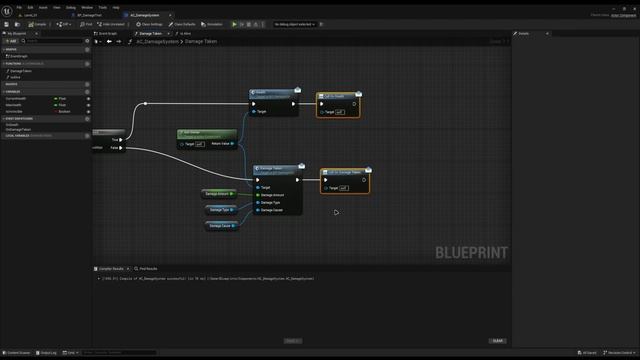
Task: Add new local variable using plus icon
Action: 87,136
